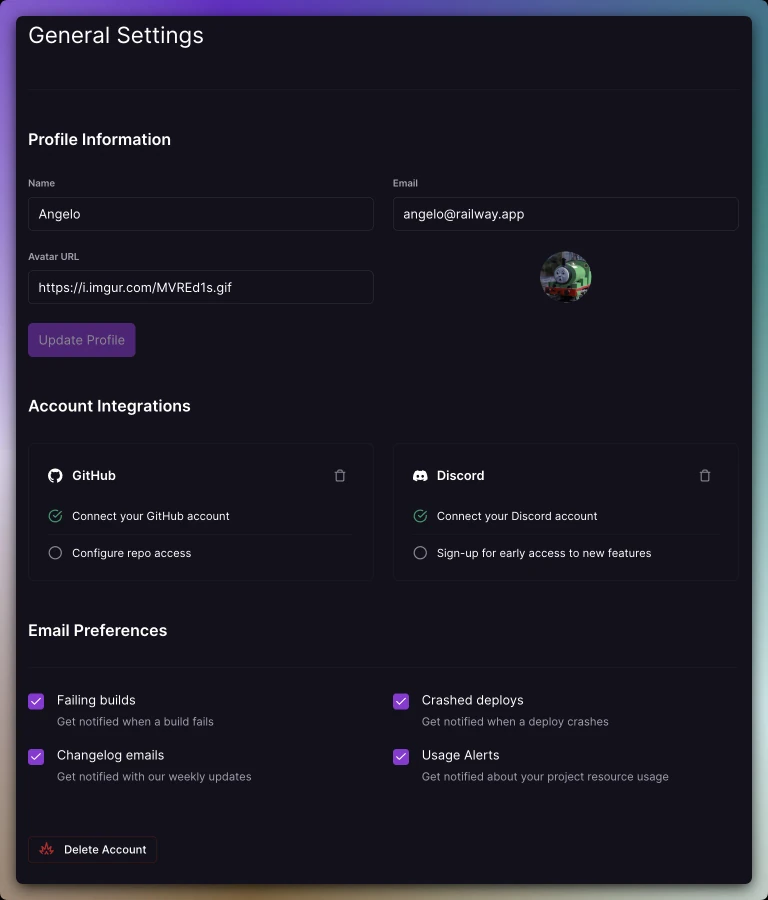Image resolution: width=768 pixels, height=900 pixels.
Task: Remove GitHub integration via trash icon
Action: (x=340, y=475)
